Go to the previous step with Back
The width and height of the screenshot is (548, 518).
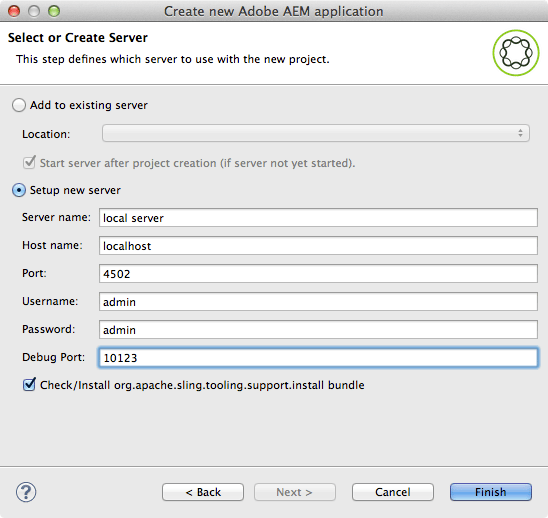(x=203, y=492)
